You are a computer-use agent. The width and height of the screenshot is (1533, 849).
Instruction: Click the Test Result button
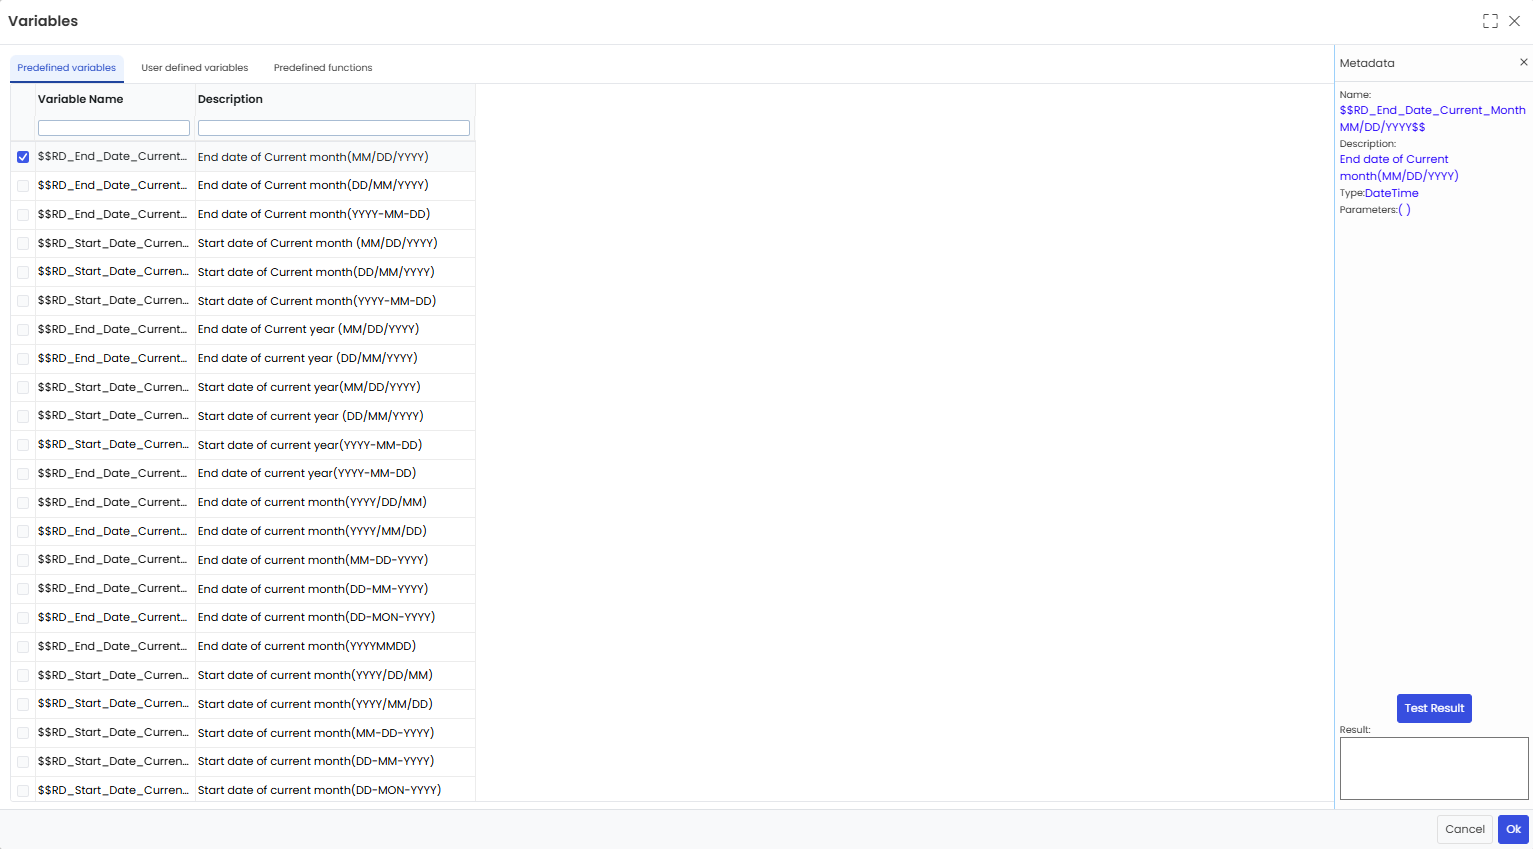click(1434, 708)
